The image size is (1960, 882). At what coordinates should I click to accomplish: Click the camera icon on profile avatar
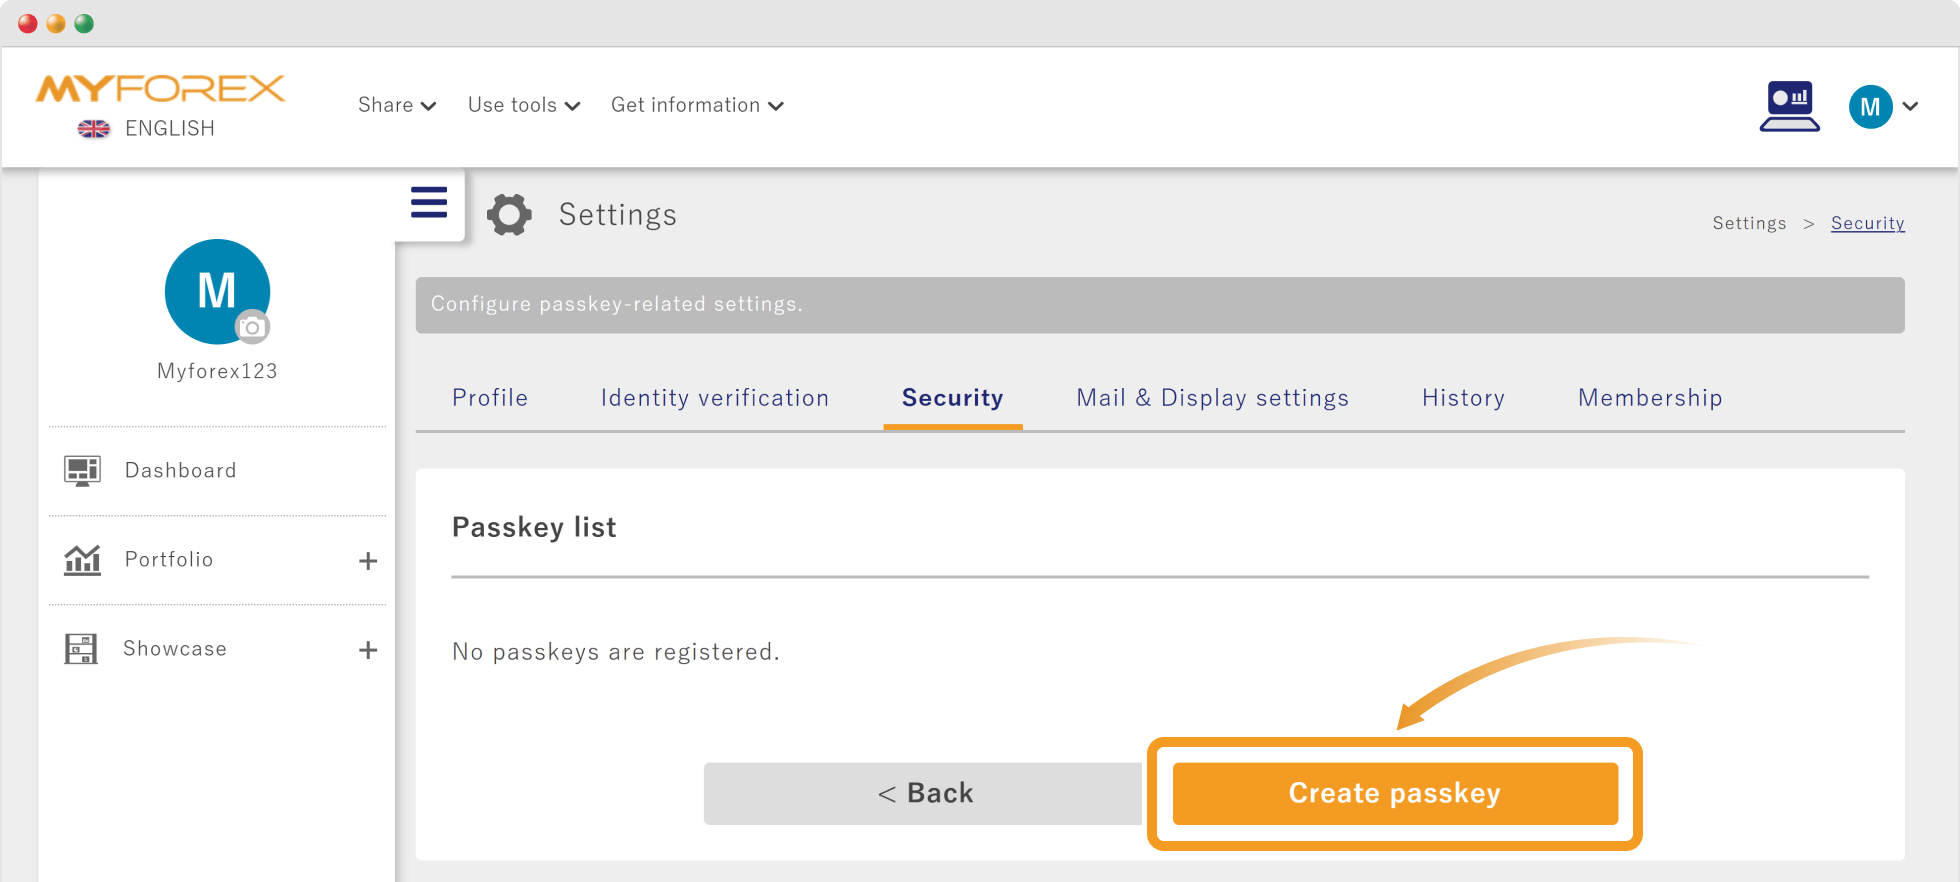[x=252, y=327]
